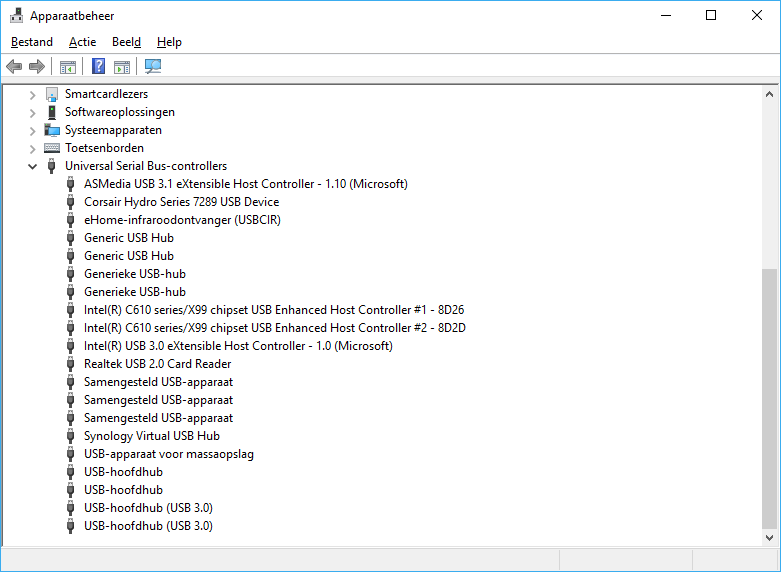Viewport: 781px width, 572px height.
Task: Click the Forward arrow toolbar icon
Action: pos(37,66)
